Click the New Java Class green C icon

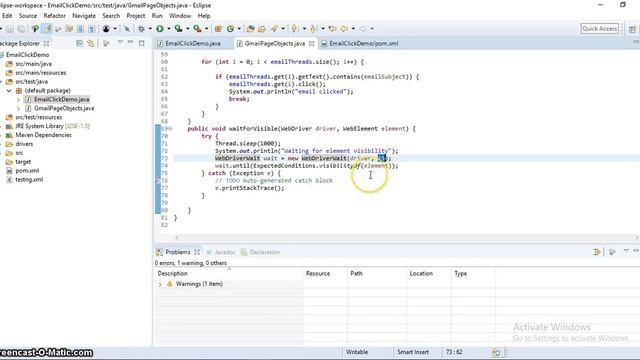(231, 29)
